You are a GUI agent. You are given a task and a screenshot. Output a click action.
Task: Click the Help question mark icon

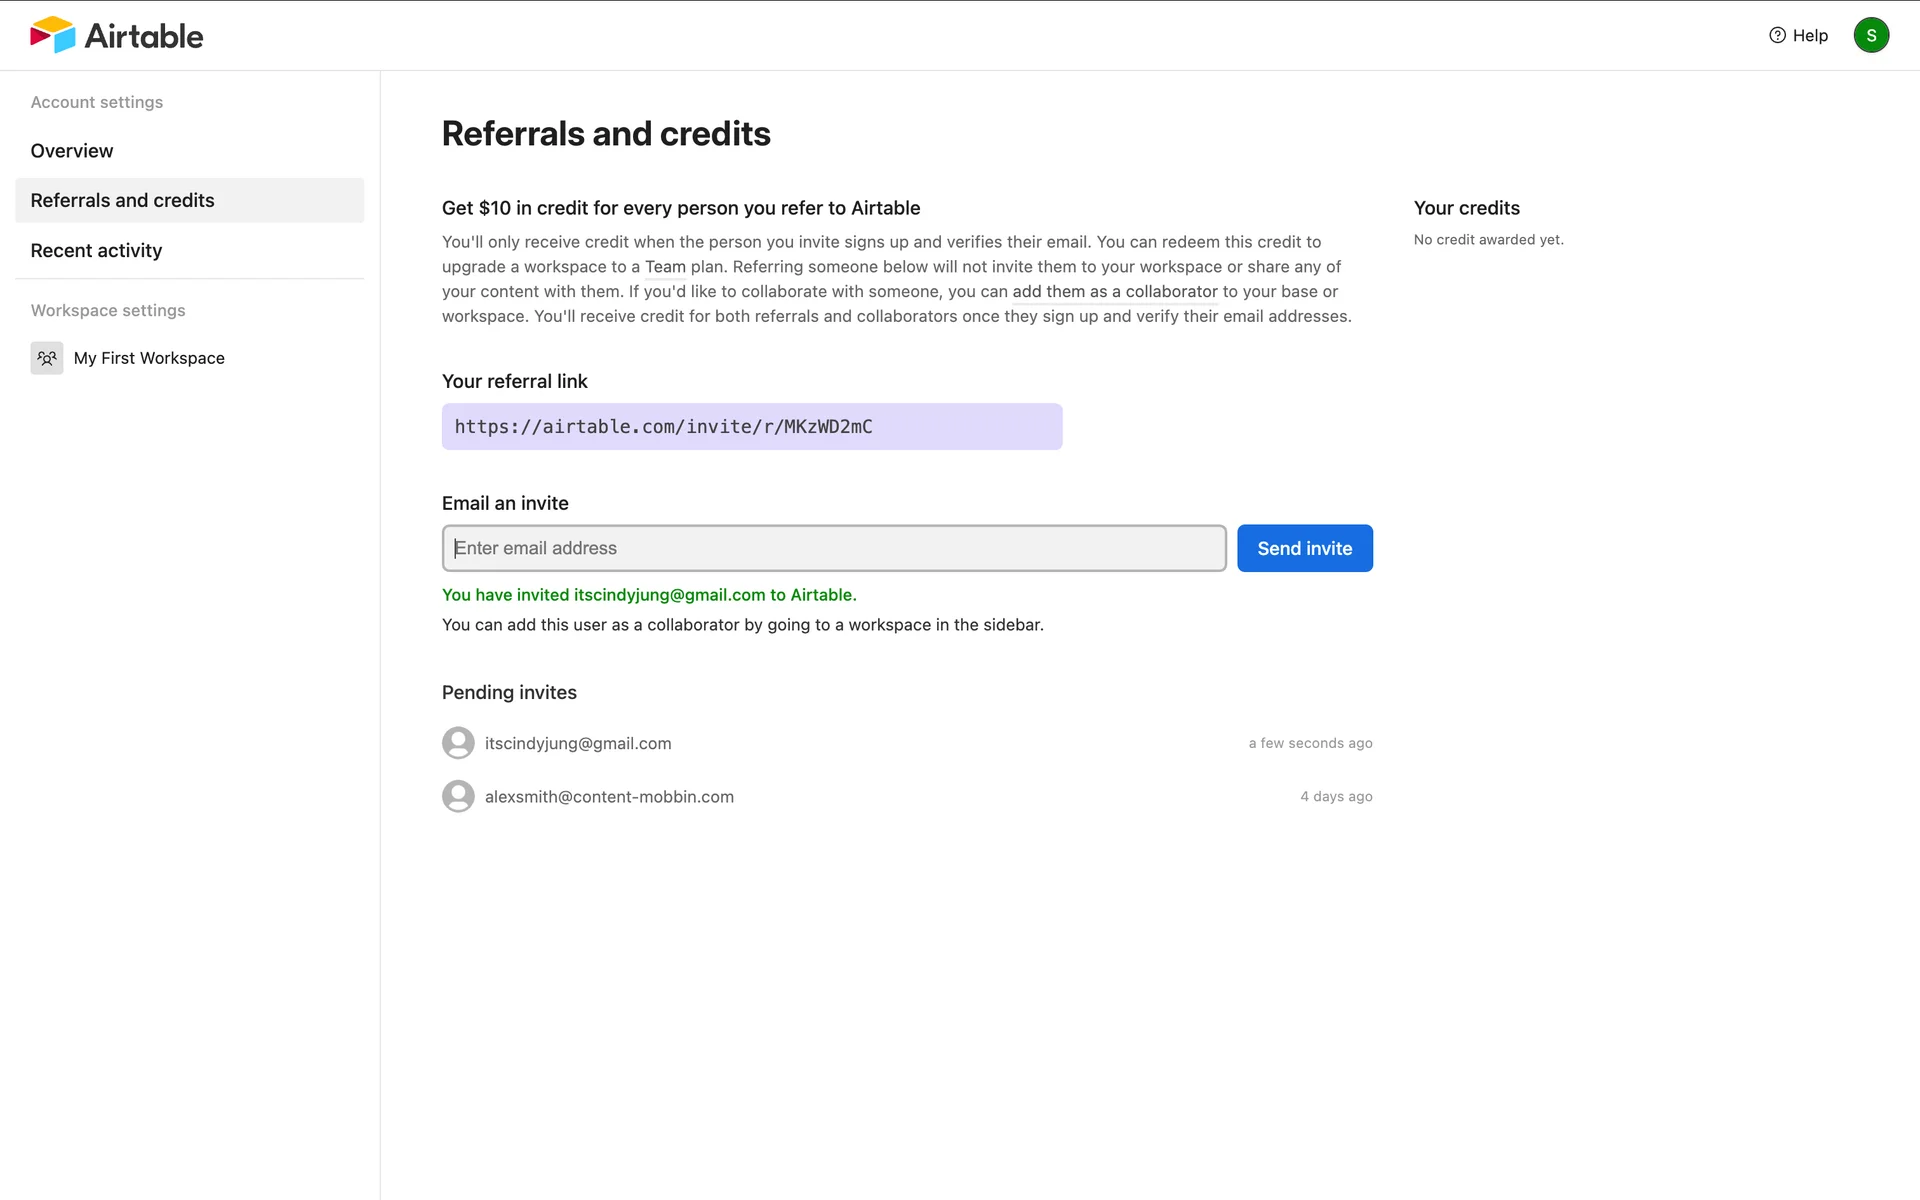[x=1777, y=35]
